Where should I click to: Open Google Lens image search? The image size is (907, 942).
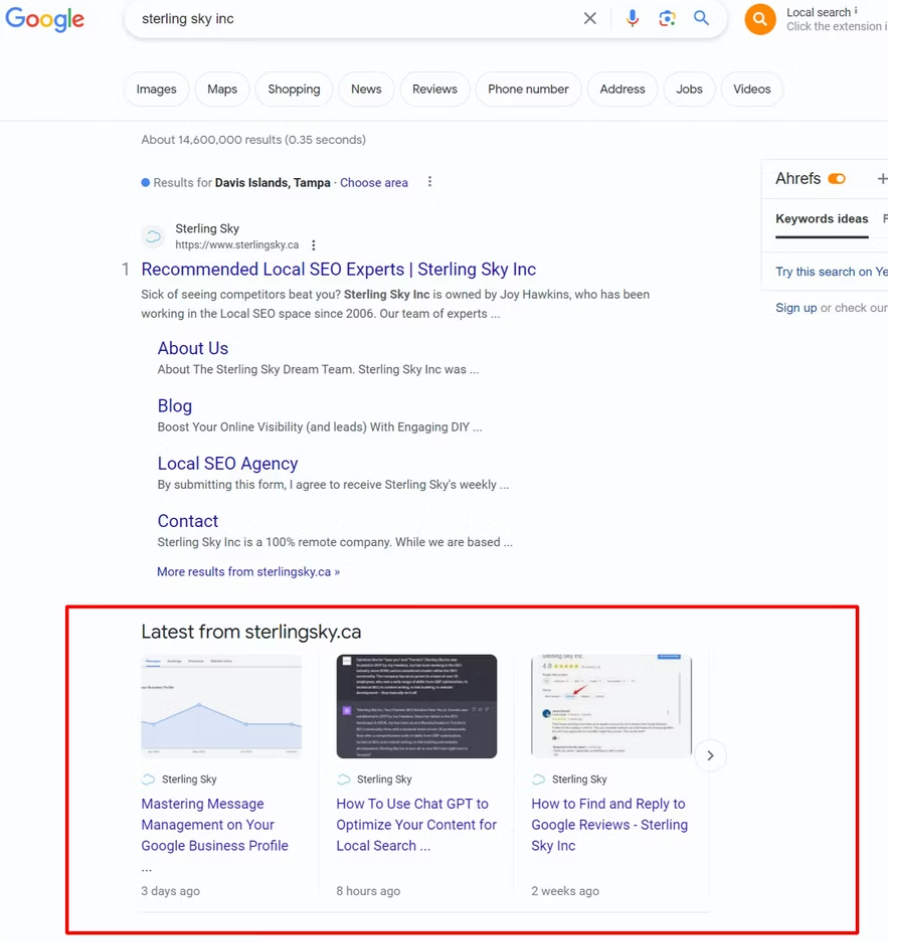[x=667, y=18]
